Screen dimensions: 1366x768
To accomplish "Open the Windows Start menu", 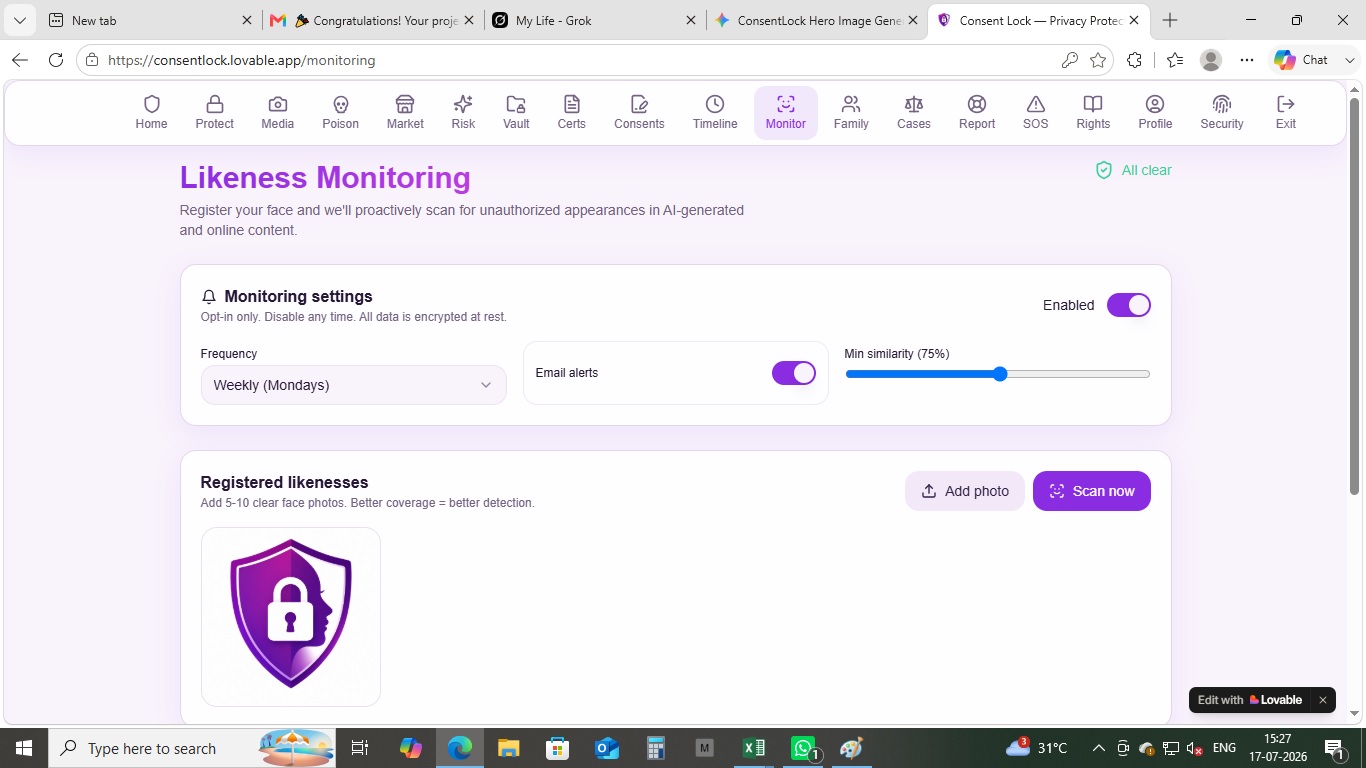I will [23, 748].
